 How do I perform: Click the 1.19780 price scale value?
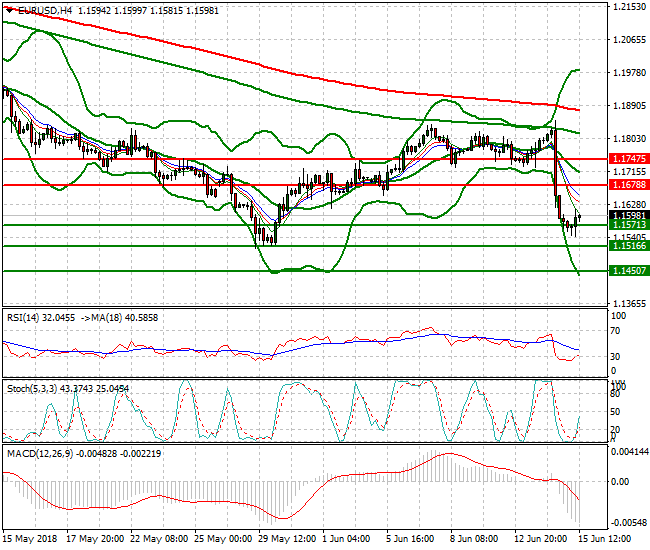(x=629, y=73)
